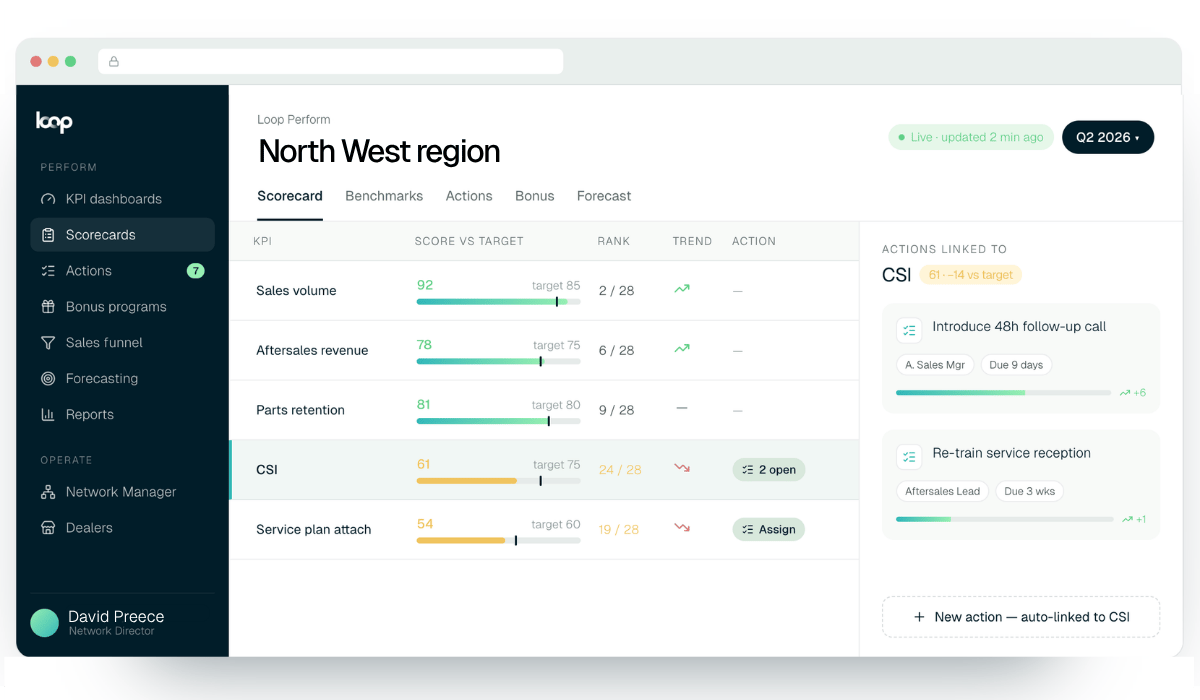1200x700 pixels.
Task: Click 48h follow-up call progress bar
Action: click(x=1004, y=393)
